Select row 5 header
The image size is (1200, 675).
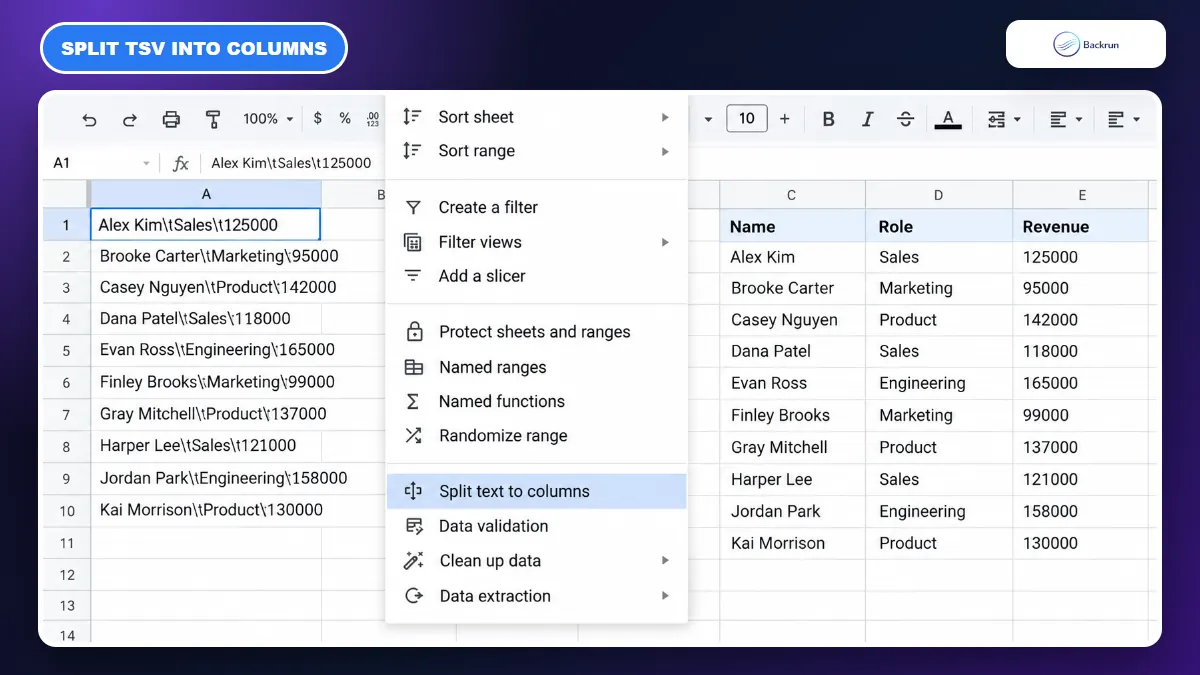pyautogui.click(x=66, y=351)
